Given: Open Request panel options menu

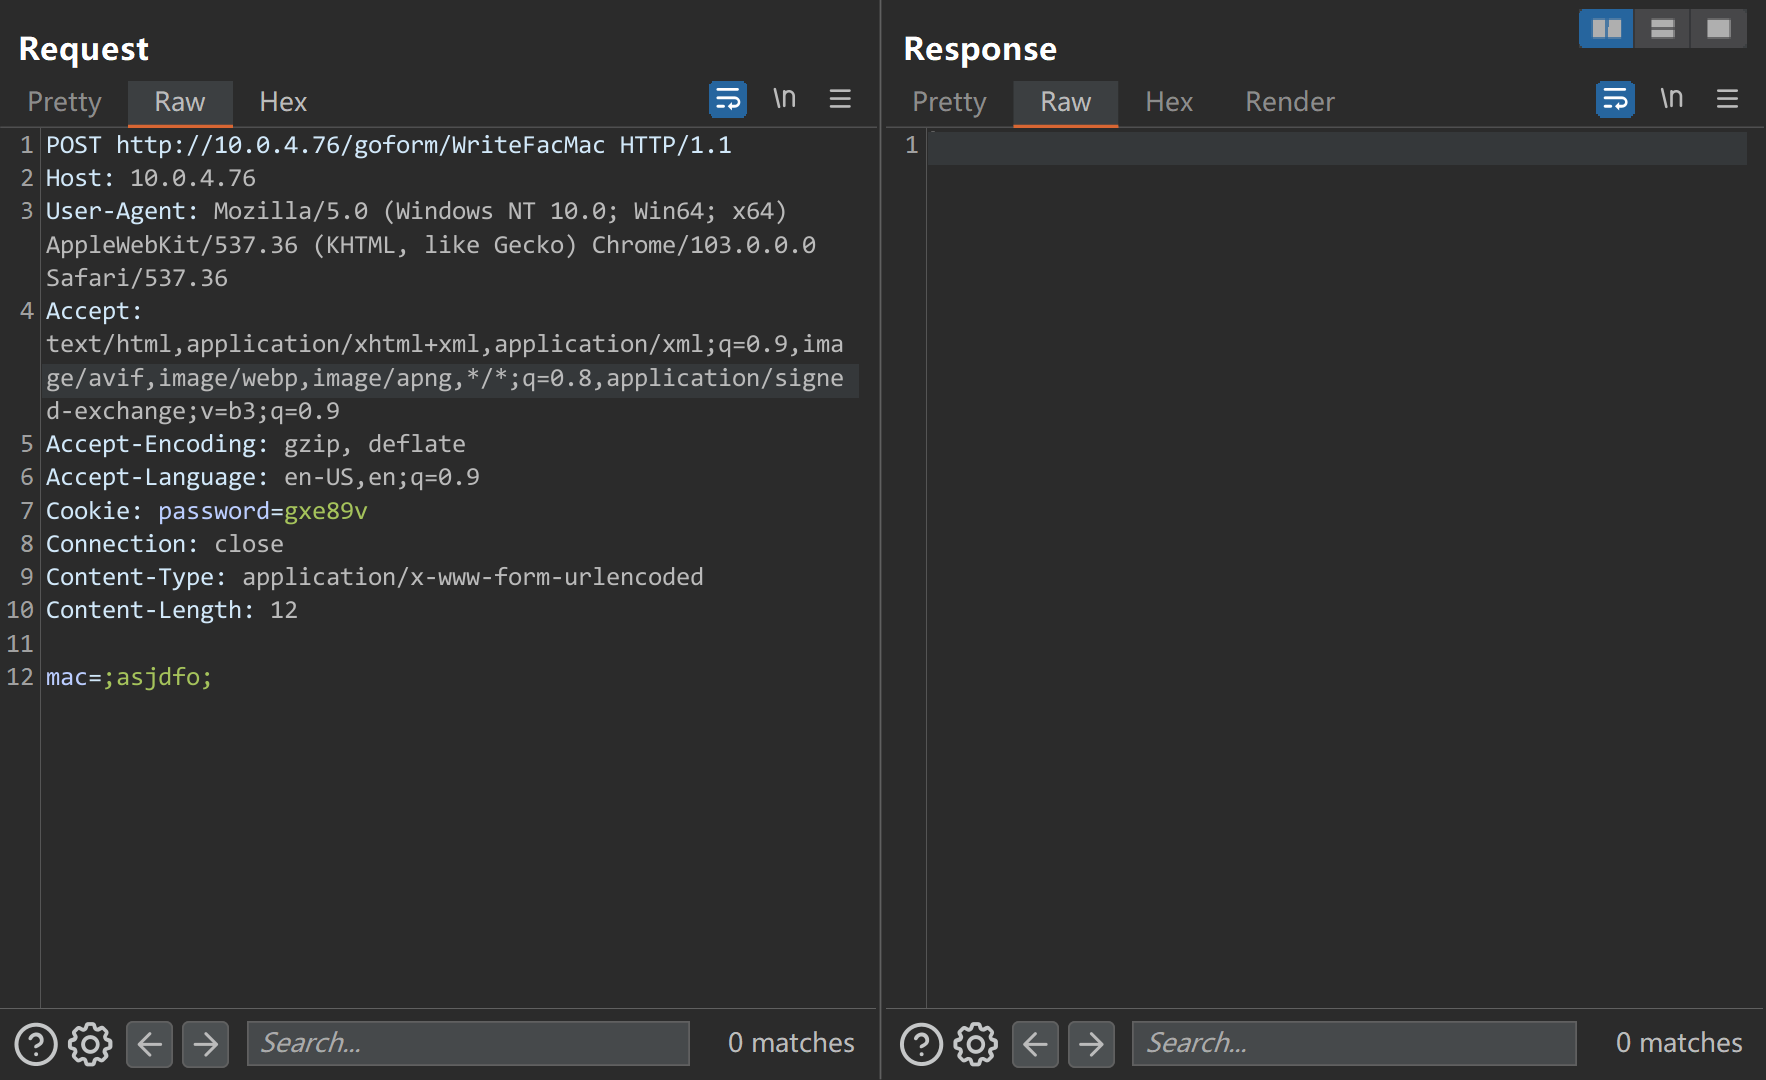Looking at the screenshot, I should pos(840,99).
